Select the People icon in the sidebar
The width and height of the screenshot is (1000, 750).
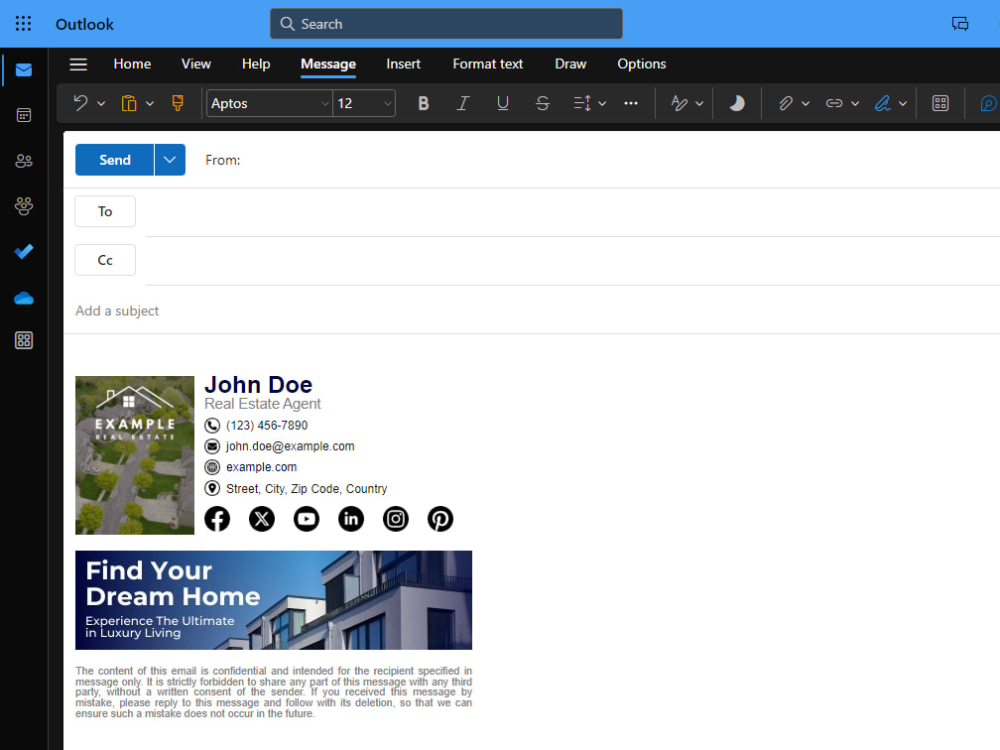click(23, 160)
